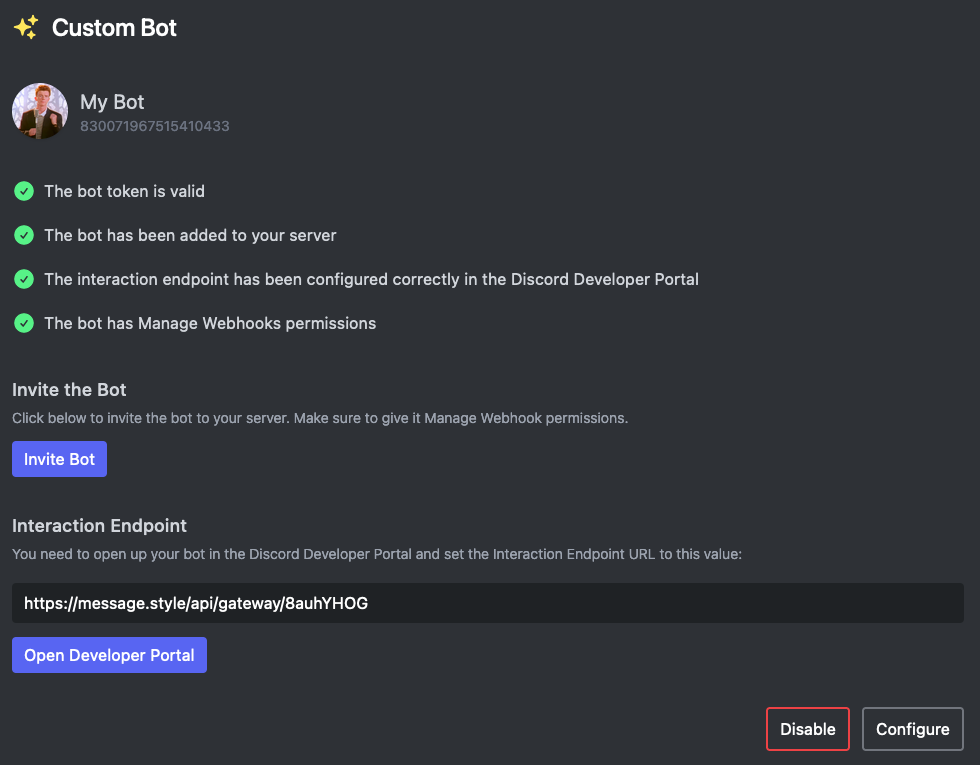This screenshot has height=765, width=980.
Task: Click the checkmark beside bot added to server
Action: pyautogui.click(x=23, y=235)
